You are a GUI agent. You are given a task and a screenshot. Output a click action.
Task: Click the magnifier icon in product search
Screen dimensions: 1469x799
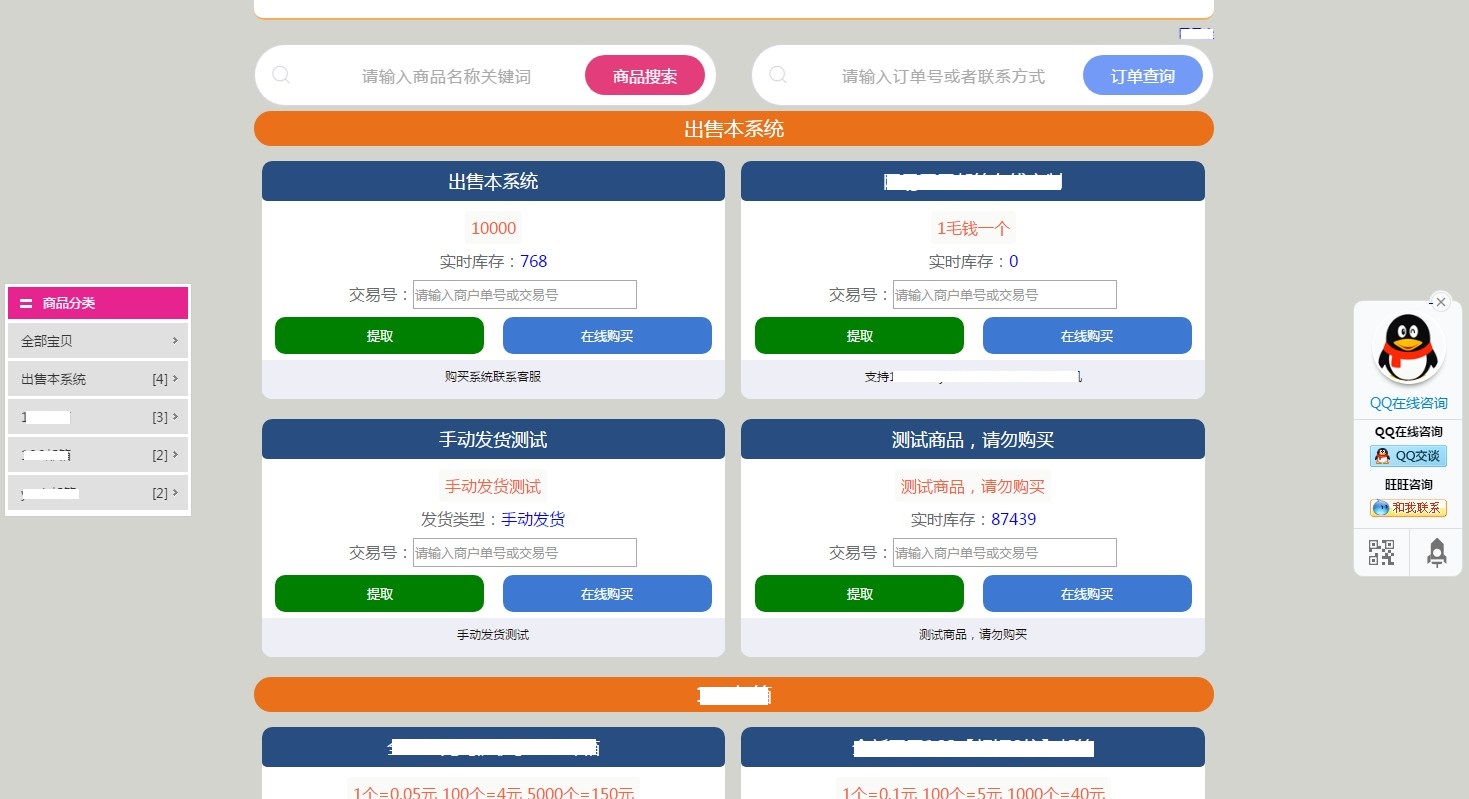[x=281, y=75]
